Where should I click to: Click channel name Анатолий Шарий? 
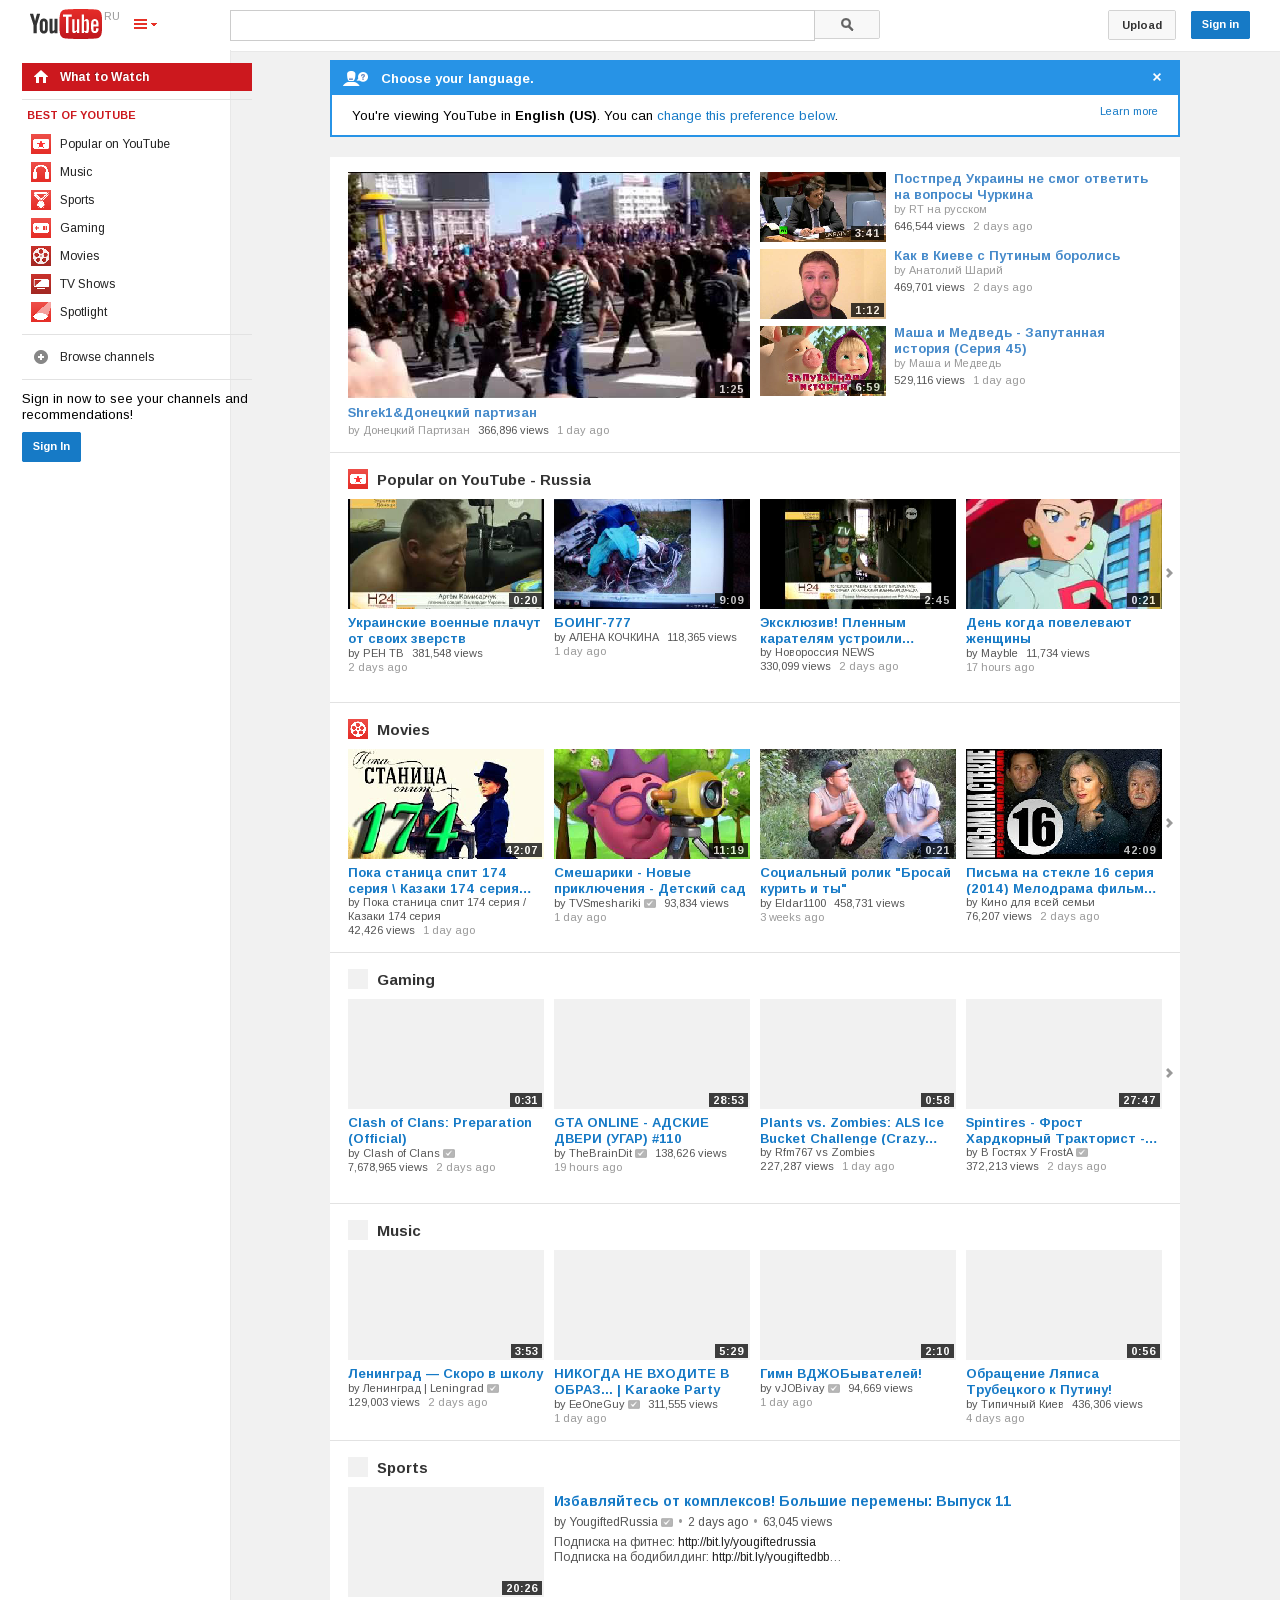[x=955, y=270]
